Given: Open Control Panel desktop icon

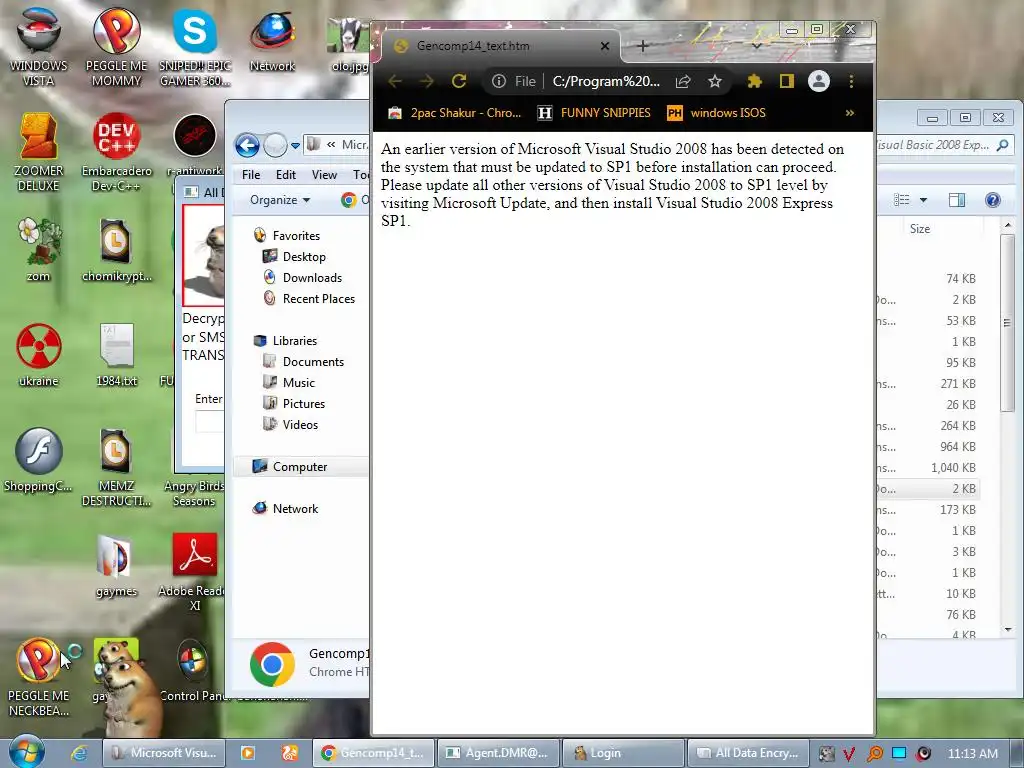Looking at the screenshot, I should click(195, 670).
